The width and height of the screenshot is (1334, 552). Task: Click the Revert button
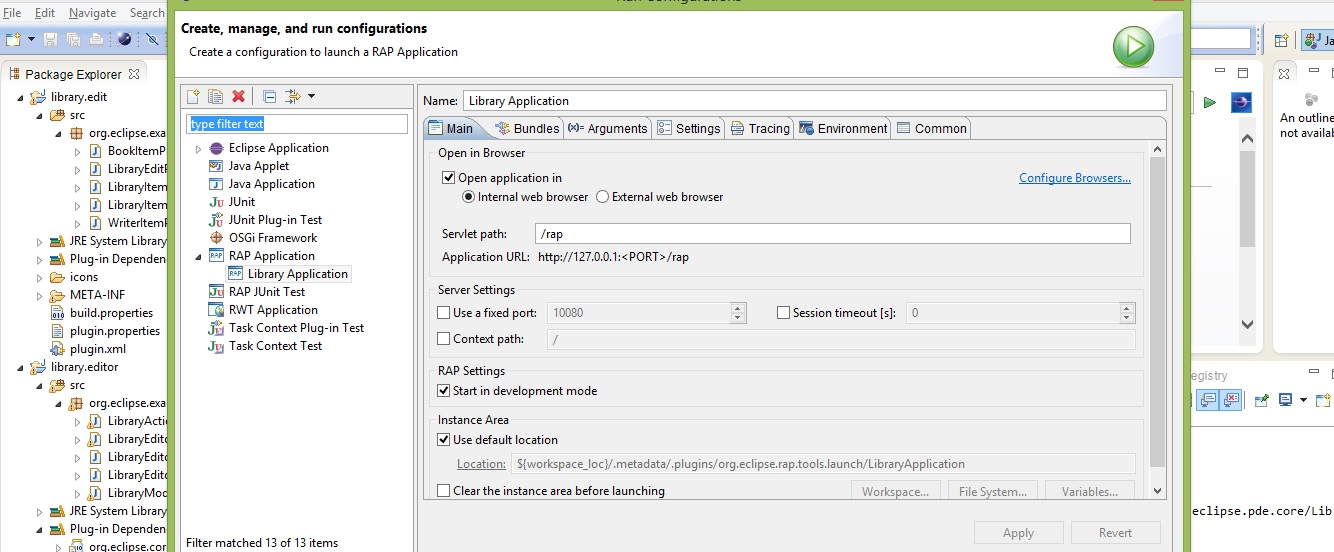1115,533
